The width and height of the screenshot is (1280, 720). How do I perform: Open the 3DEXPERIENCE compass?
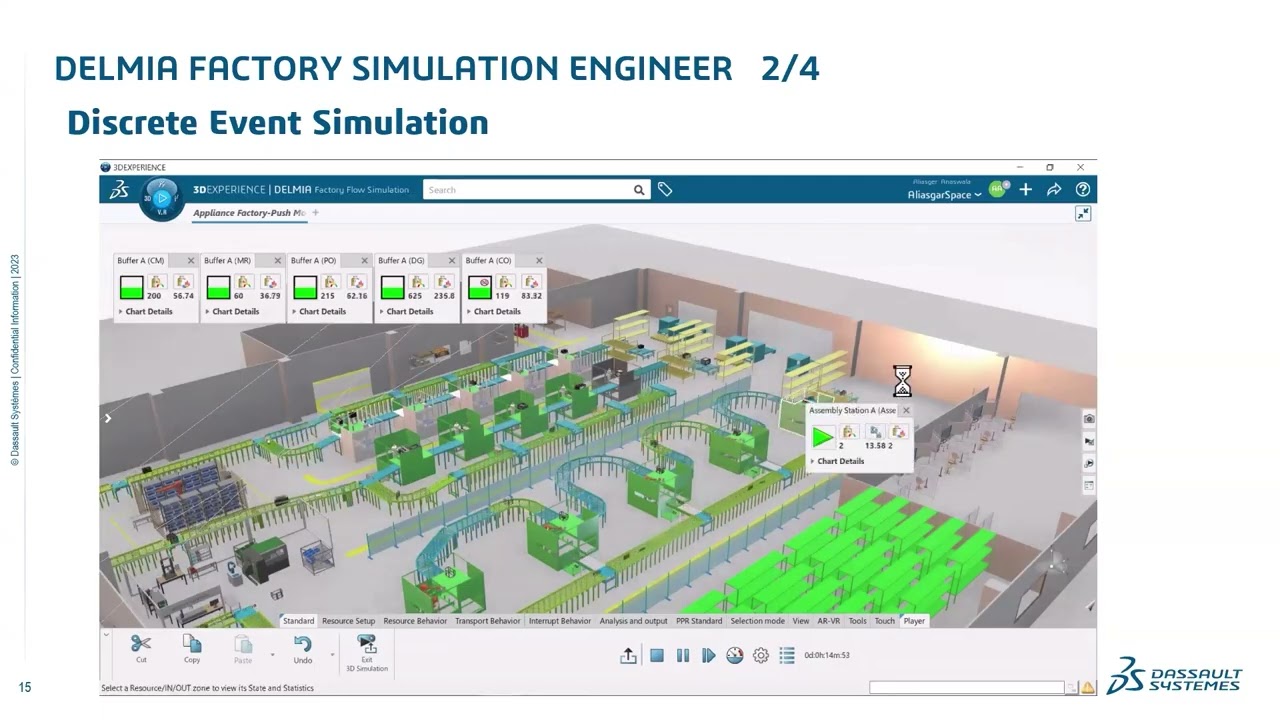160,197
